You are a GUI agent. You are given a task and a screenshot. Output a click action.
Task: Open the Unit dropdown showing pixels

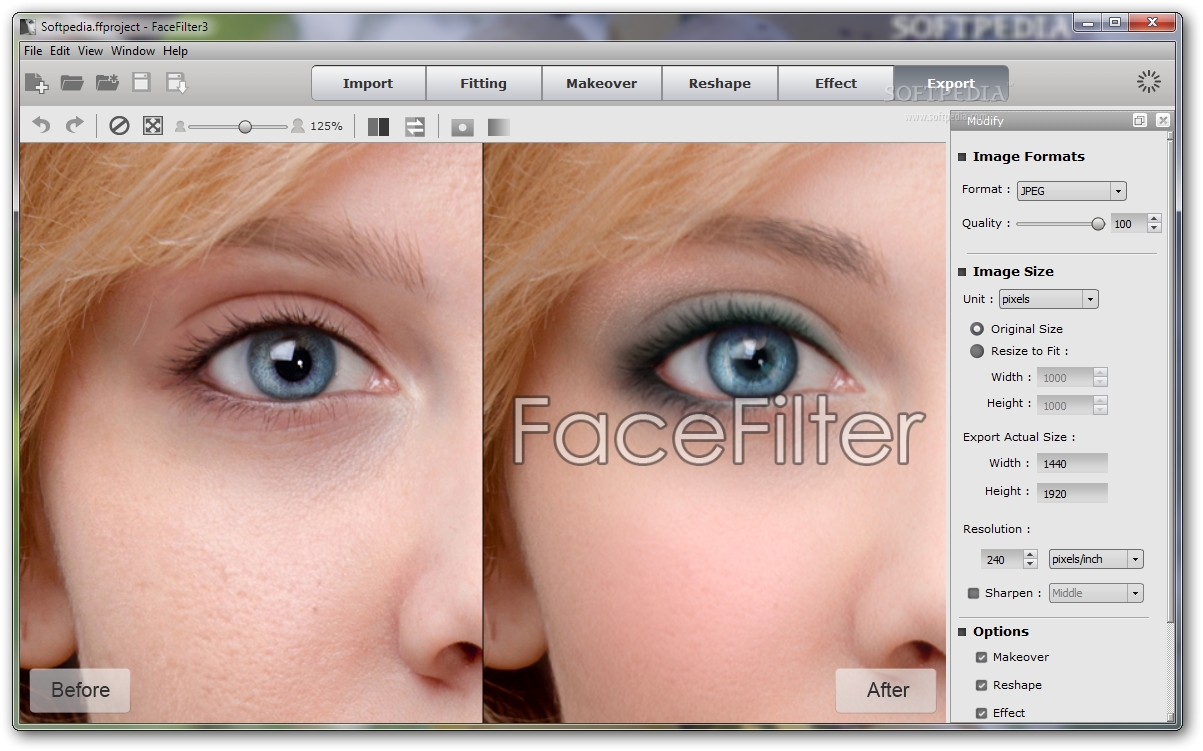tap(1048, 299)
